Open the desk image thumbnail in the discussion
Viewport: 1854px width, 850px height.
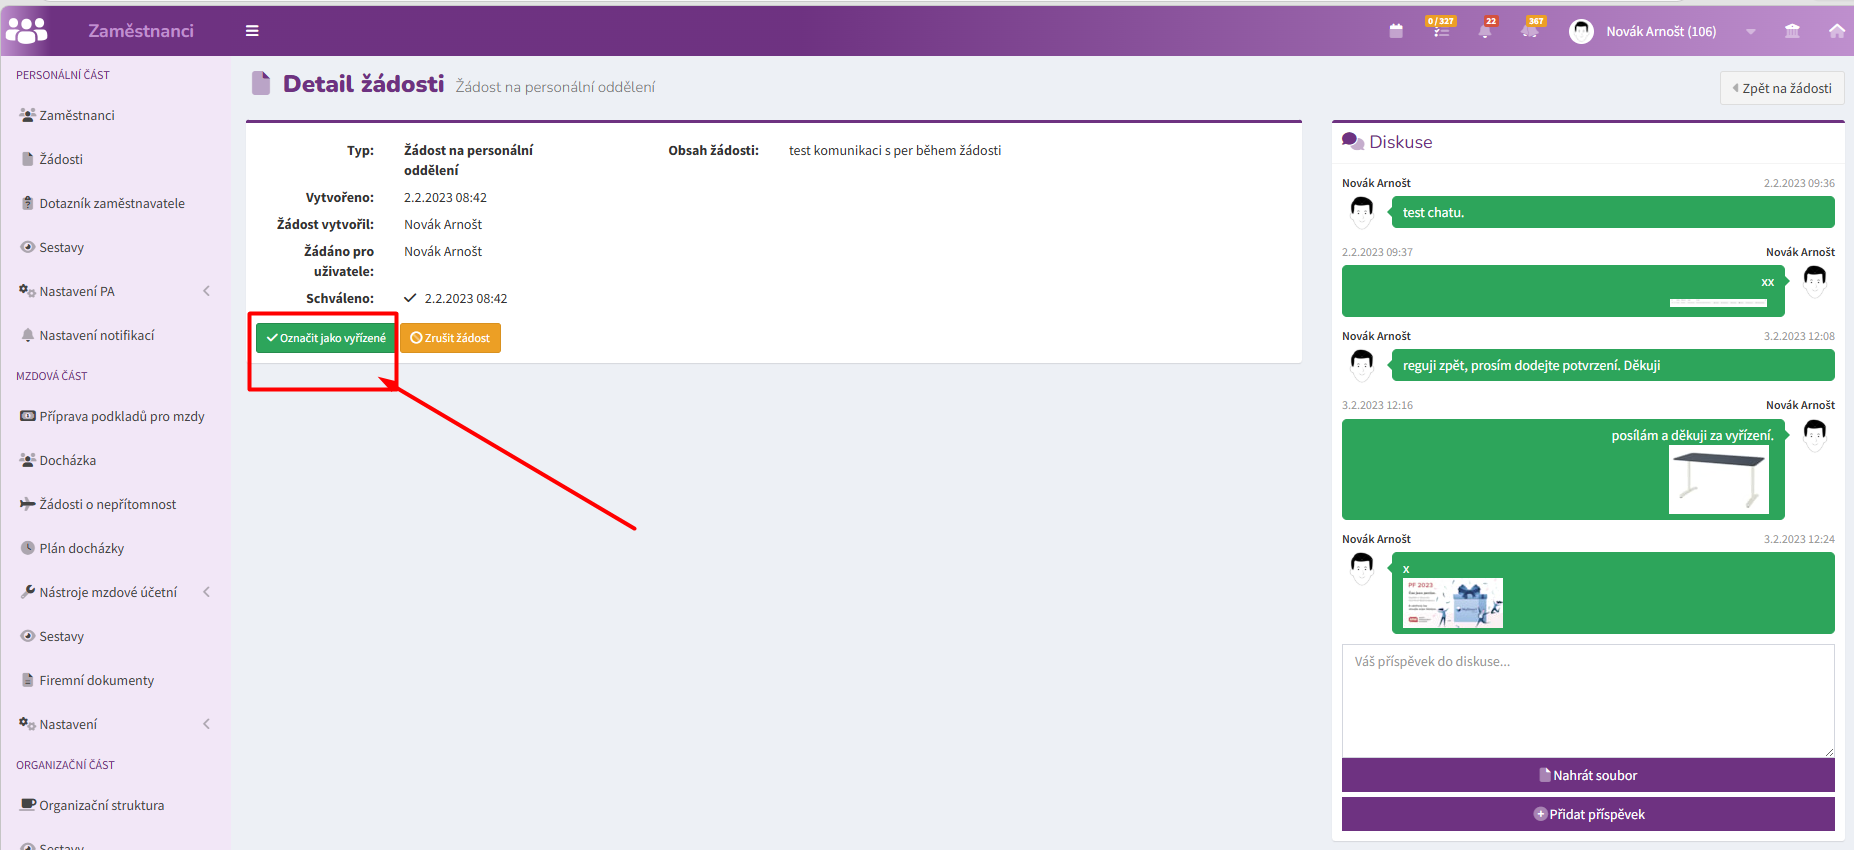[x=1719, y=480]
